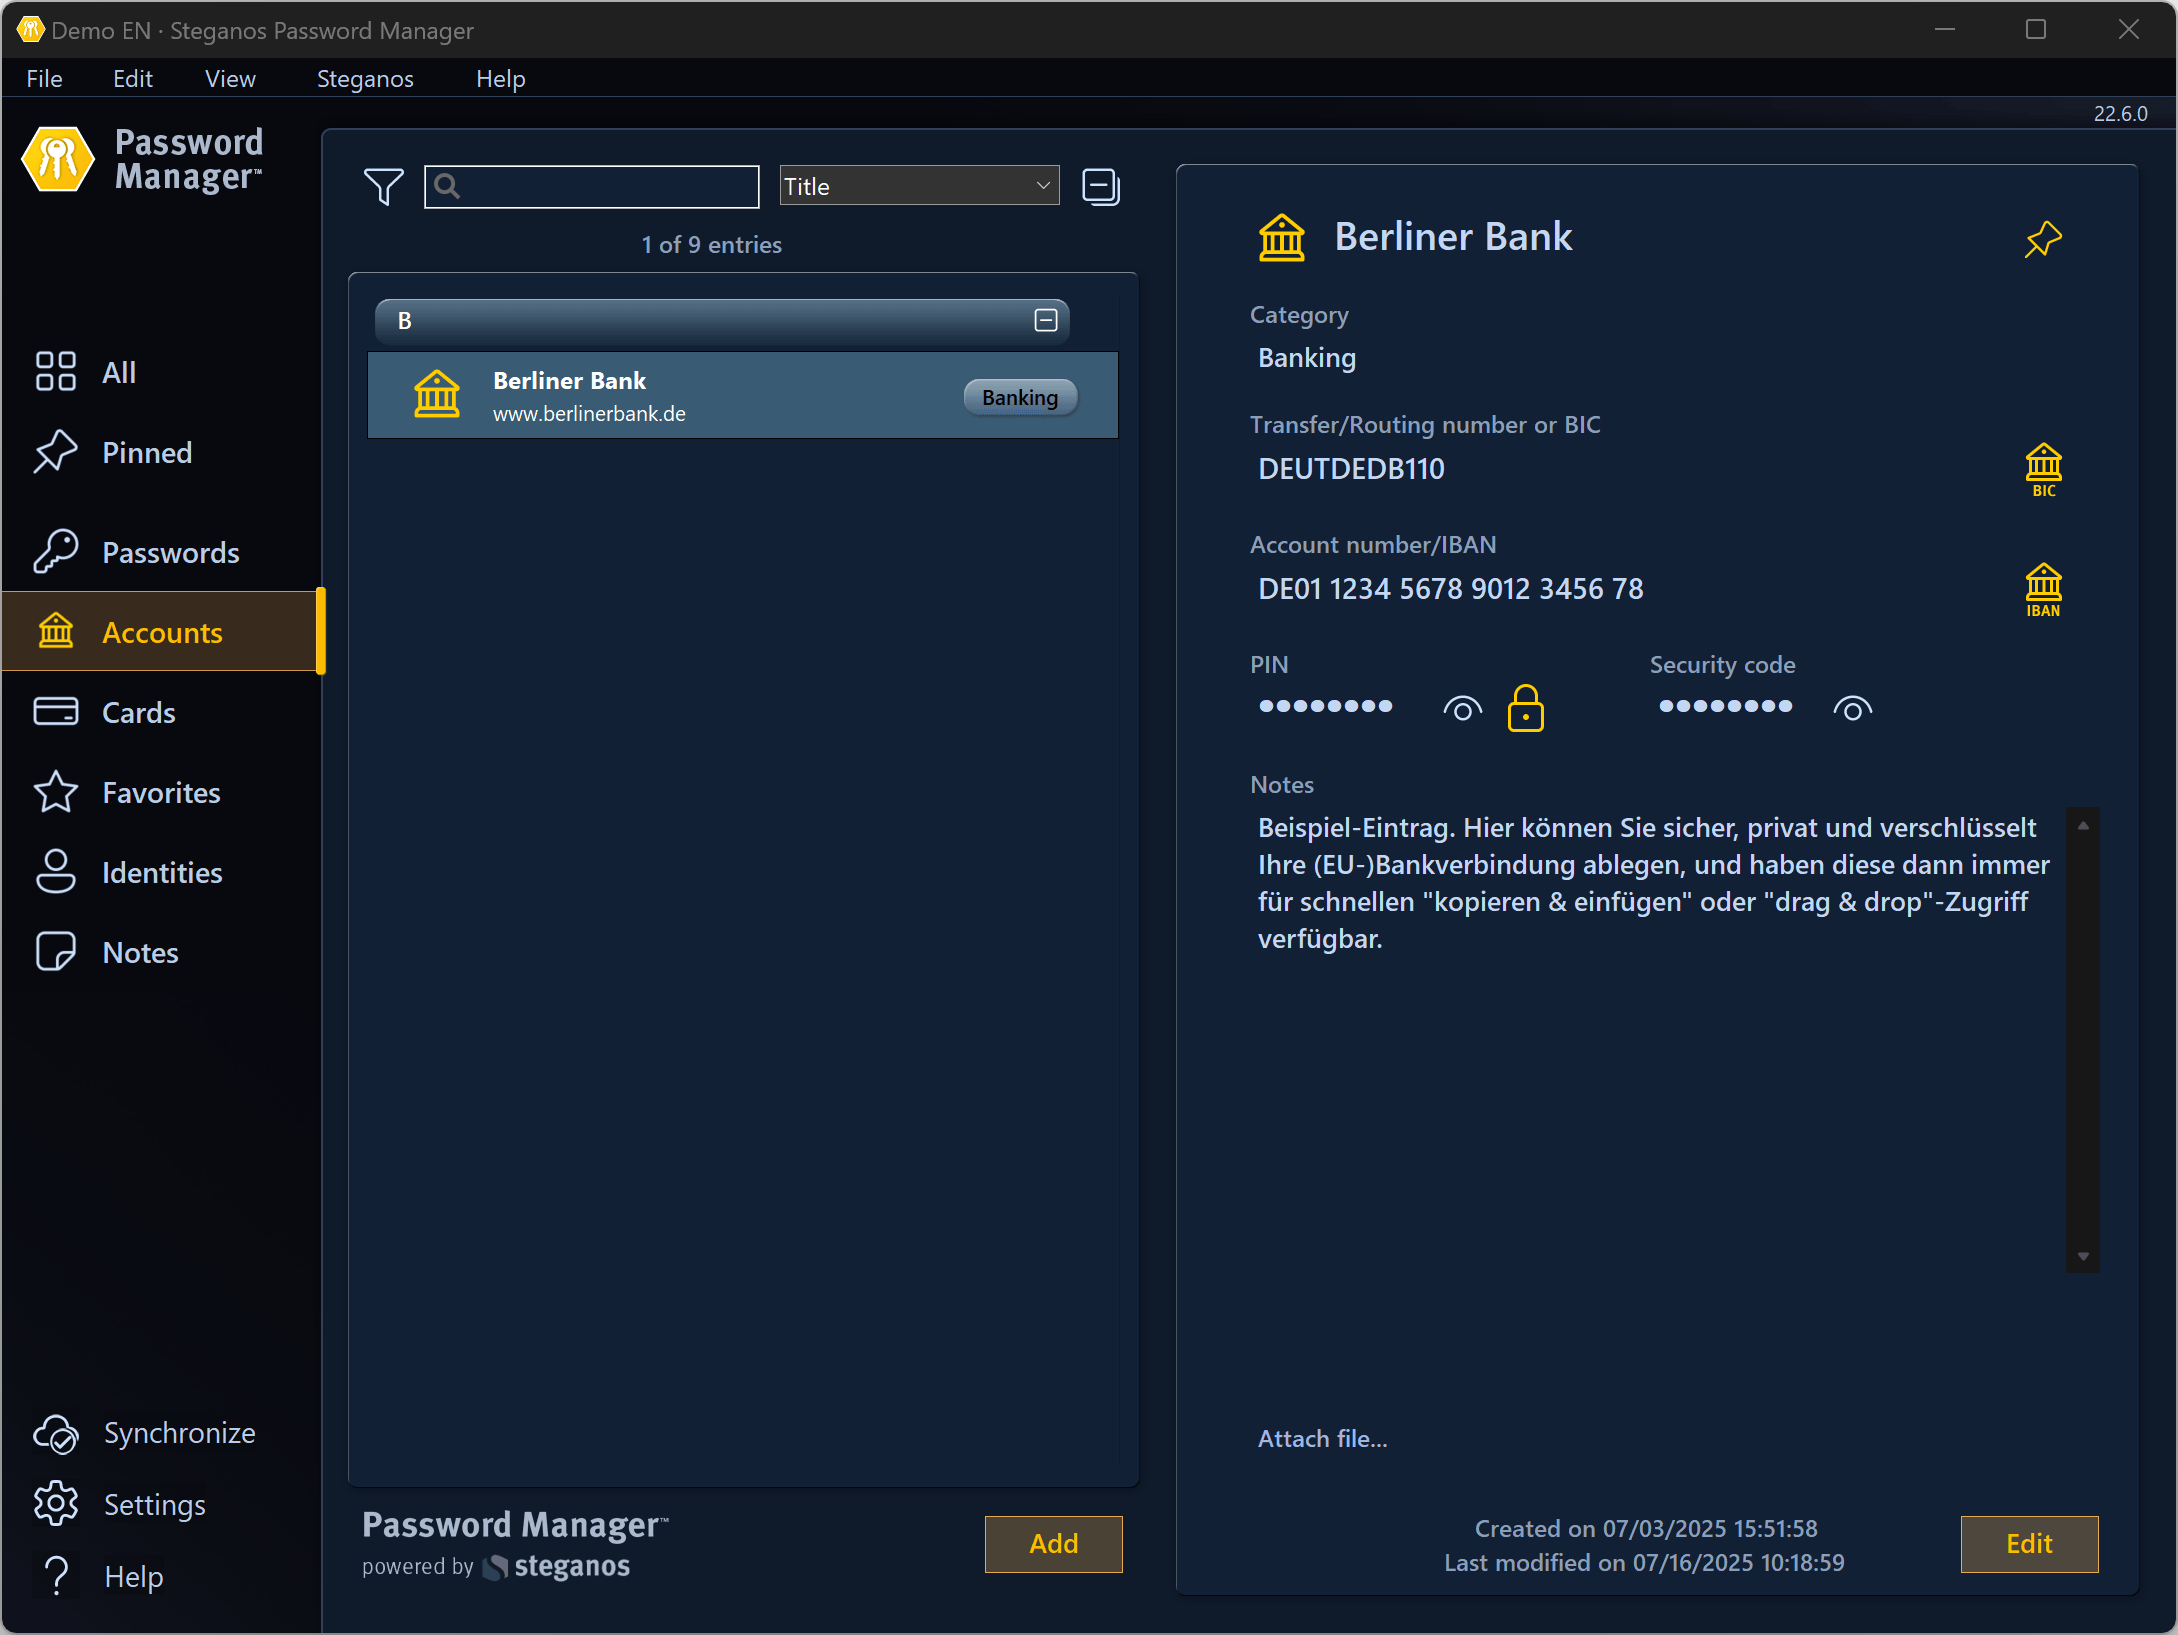Open the search filter funnel icon
Screen dimensions: 2178x1635
[x=382, y=186]
